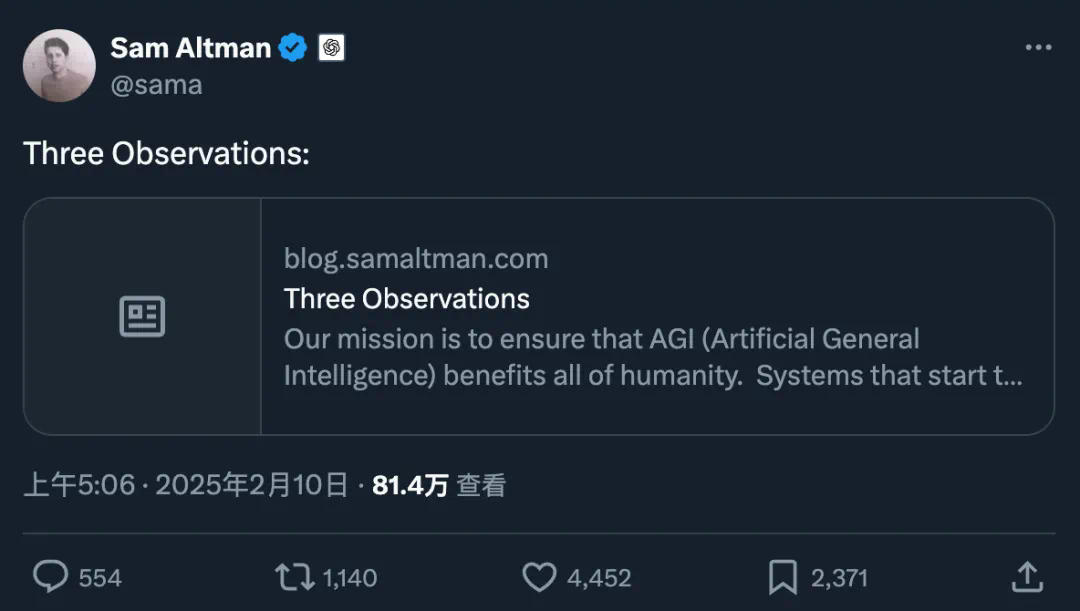Select the tweet text Three Observations
This screenshot has height=611, width=1080.
pyautogui.click(x=165, y=153)
